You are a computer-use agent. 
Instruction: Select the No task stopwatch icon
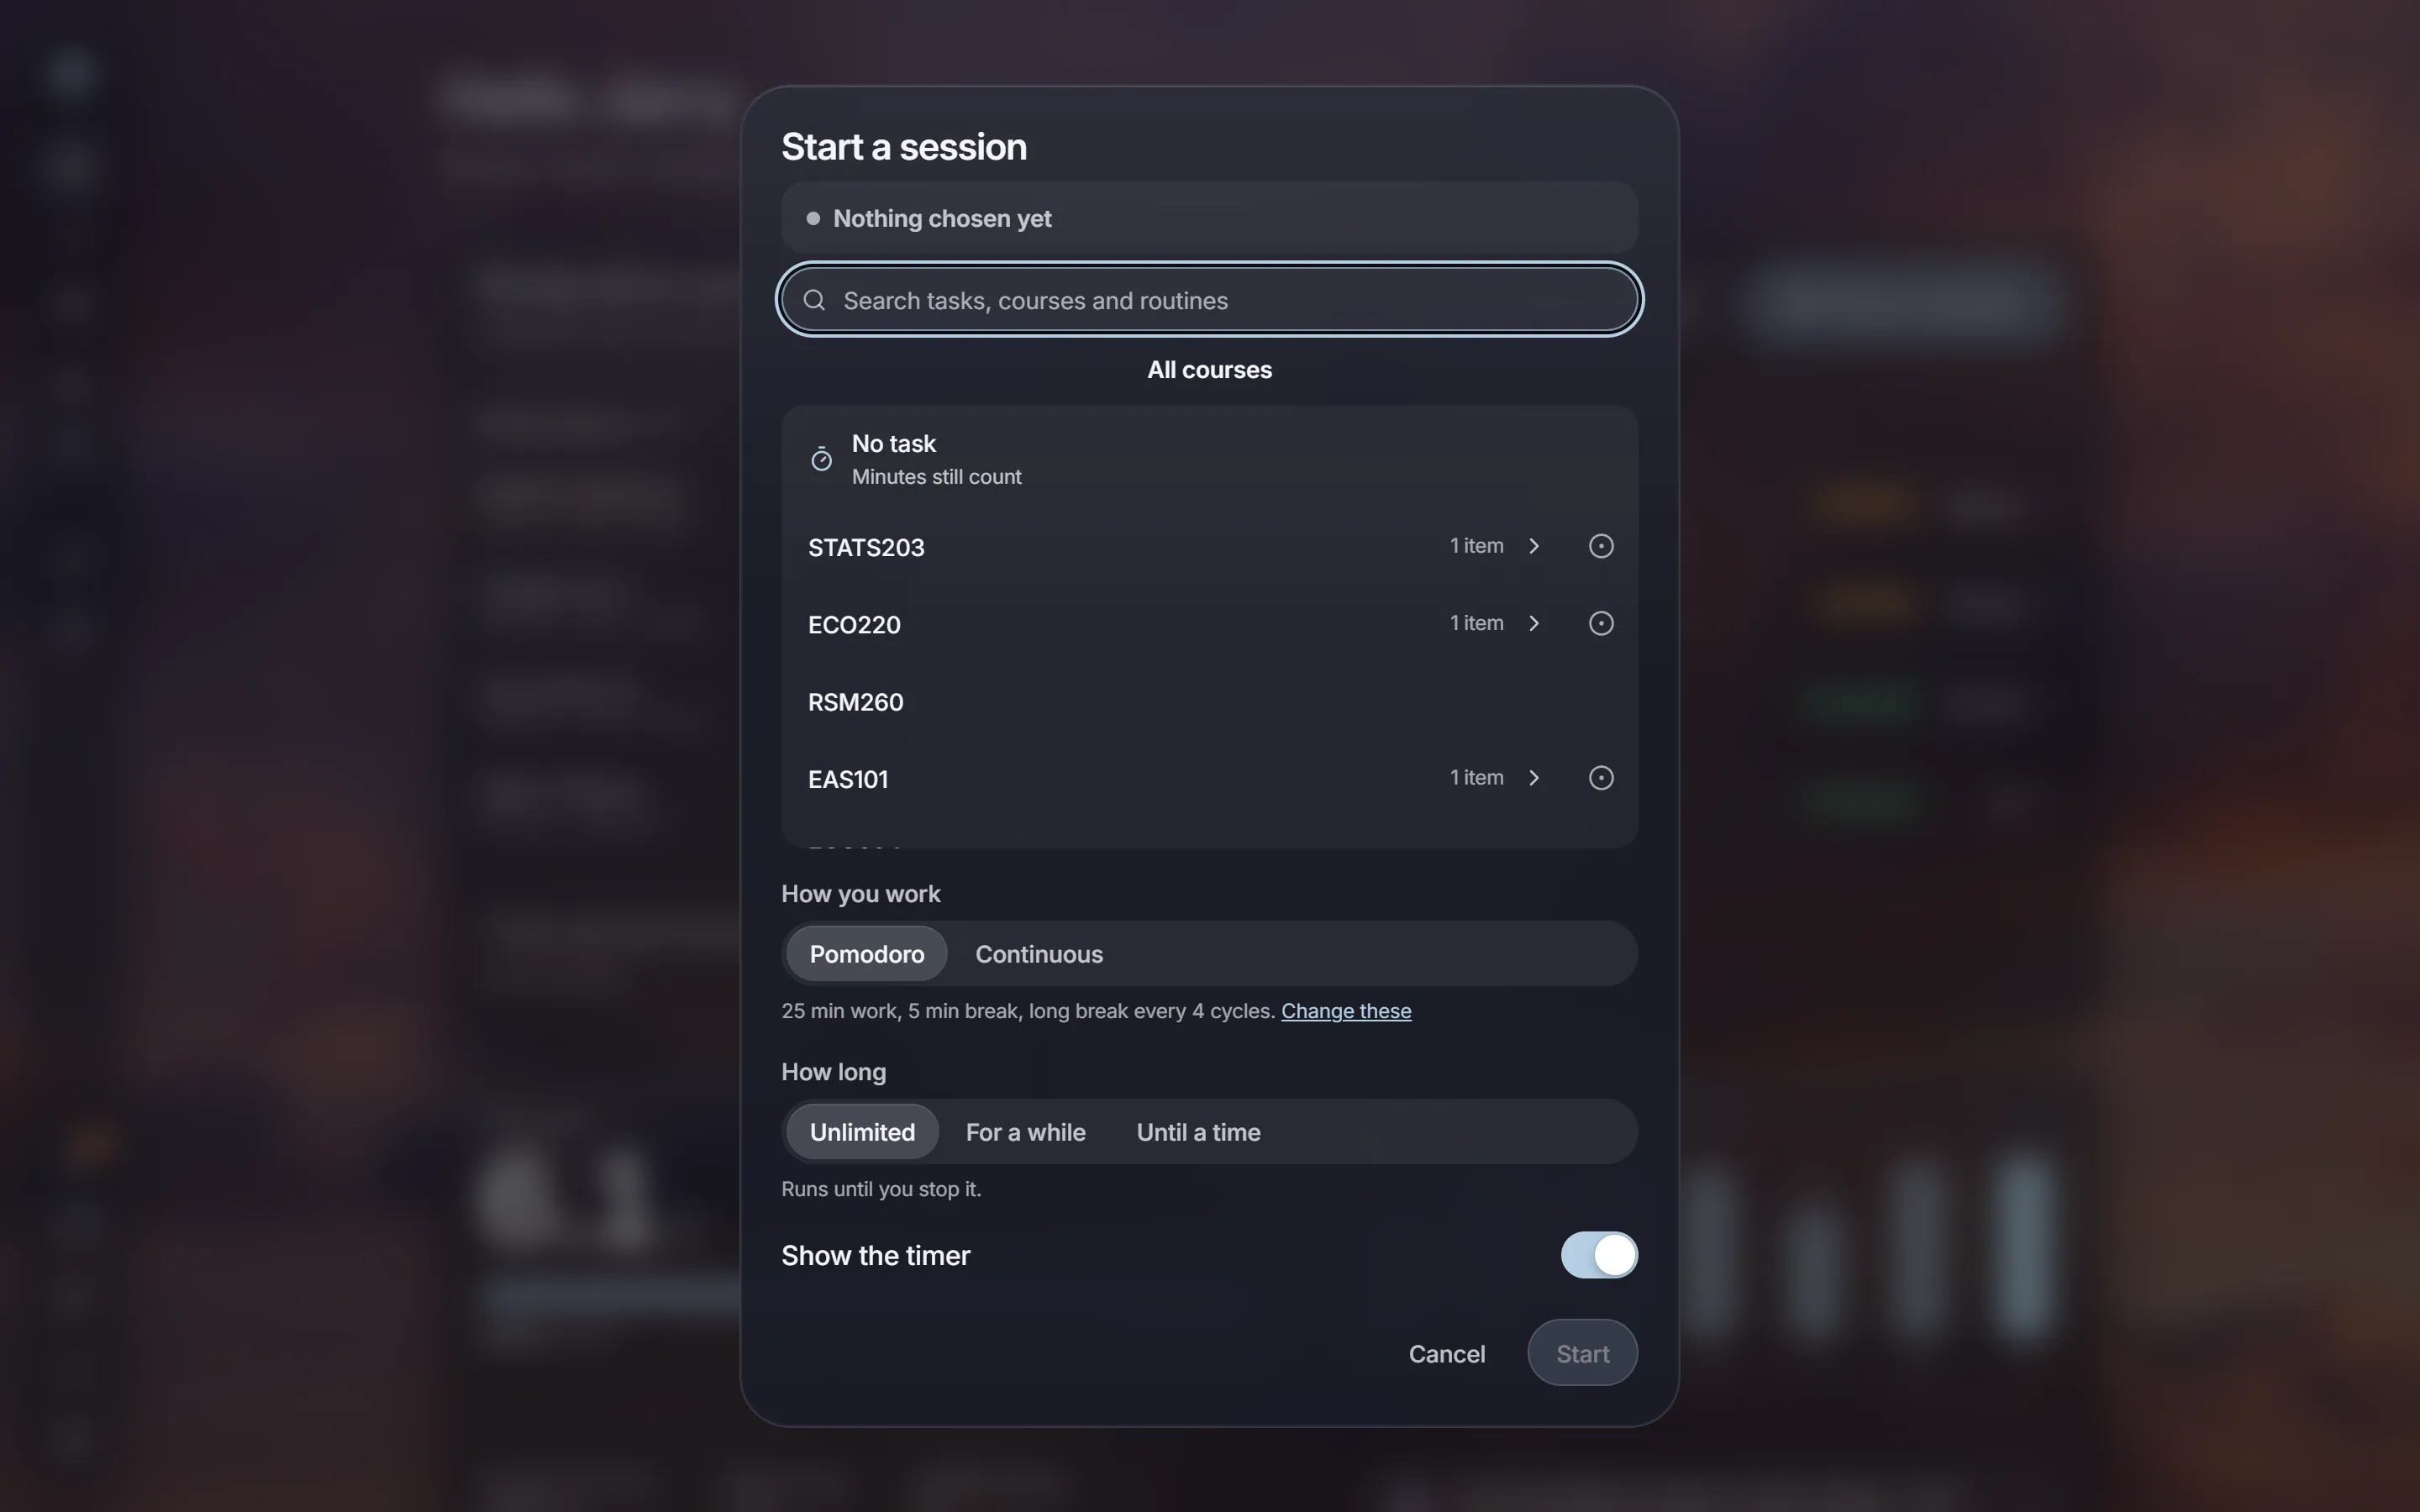coord(821,459)
